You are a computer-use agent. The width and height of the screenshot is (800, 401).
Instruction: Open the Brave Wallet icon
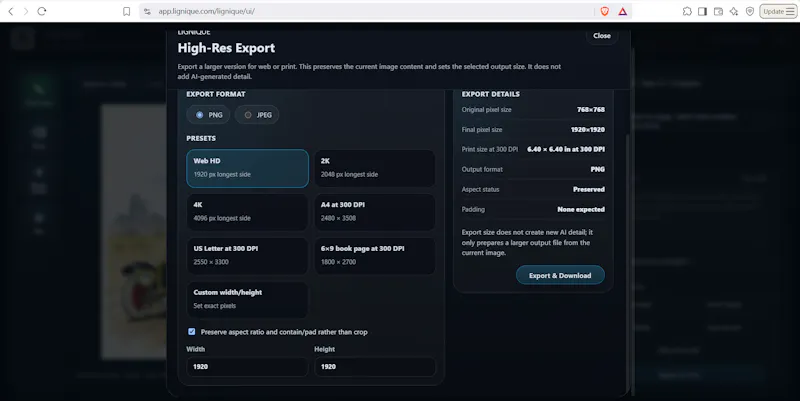tap(718, 11)
